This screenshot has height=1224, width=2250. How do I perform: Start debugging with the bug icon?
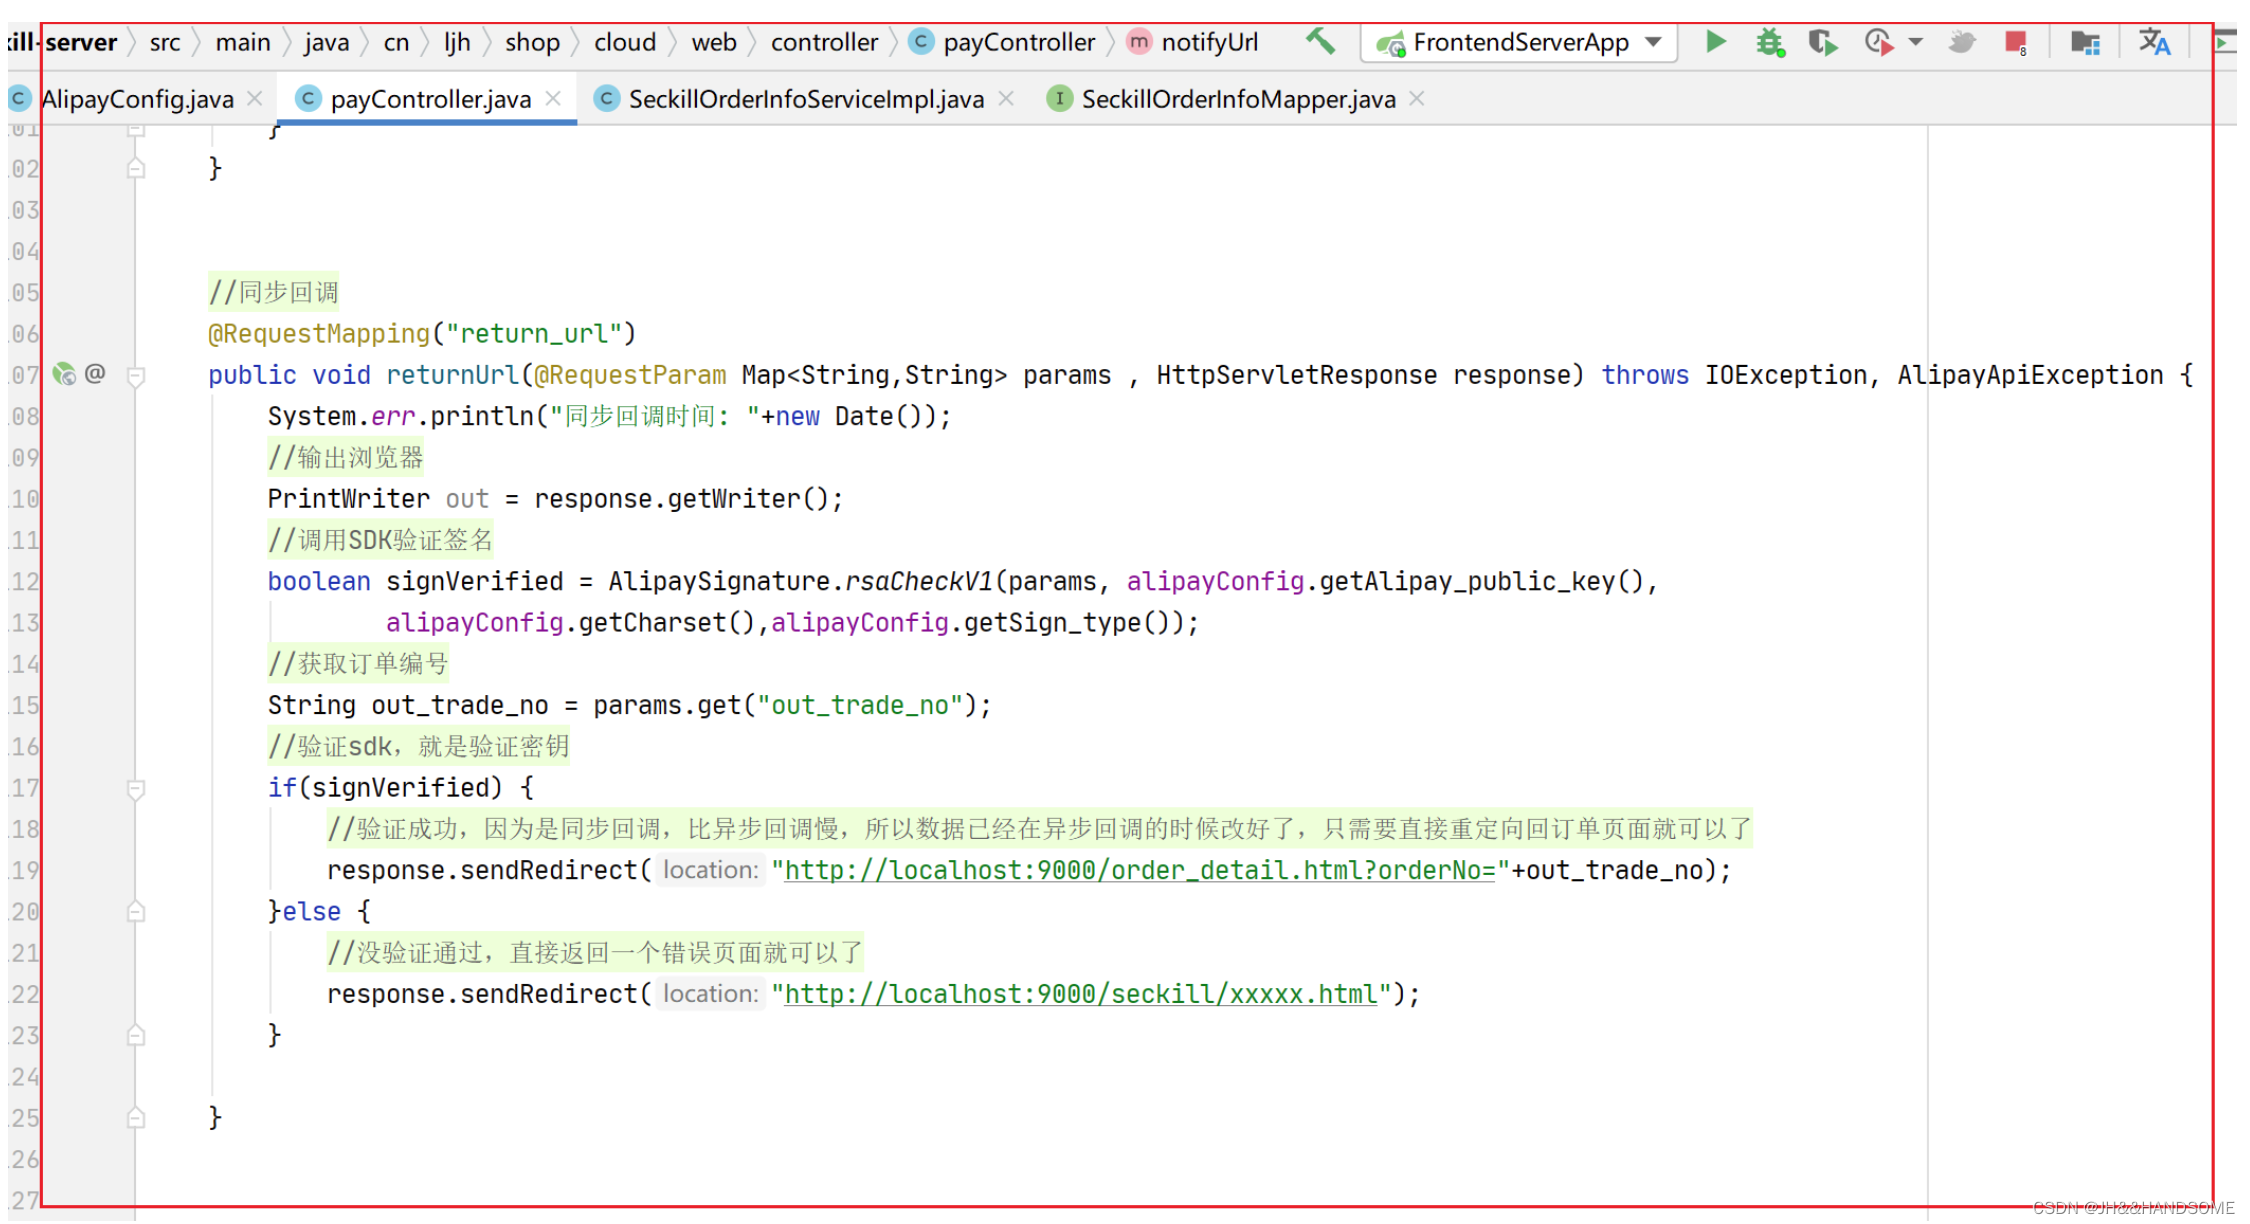pyautogui.click(x=1769, y=43)
